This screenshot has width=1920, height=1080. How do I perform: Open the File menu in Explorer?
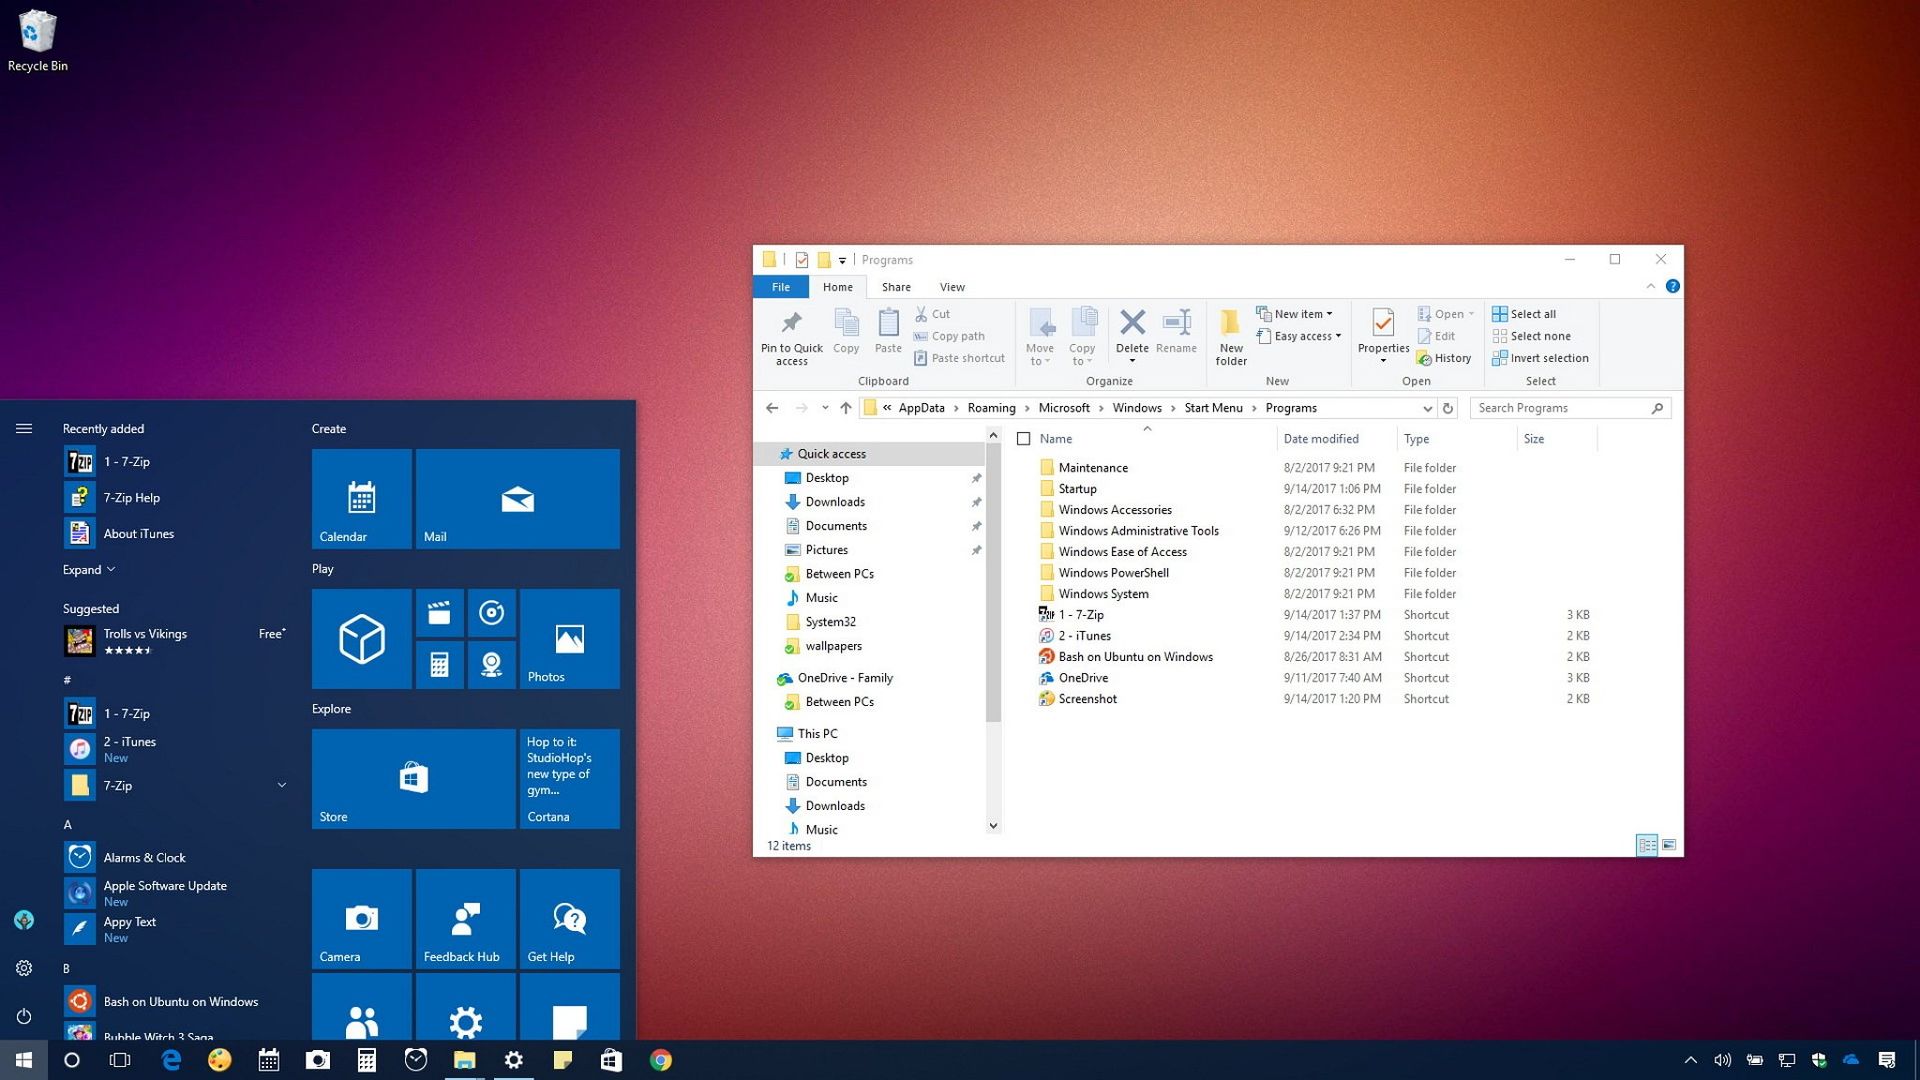[780, 287]
